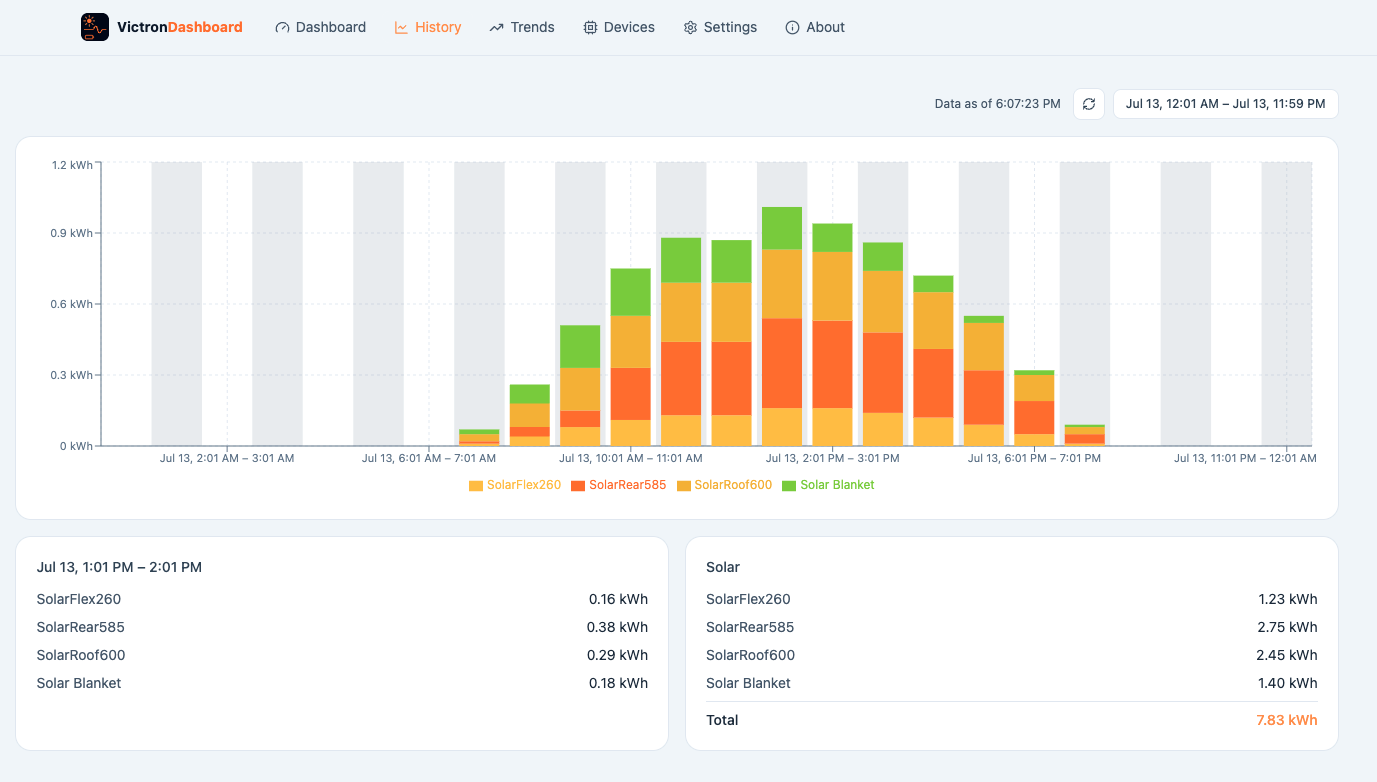Image resolution: width=1377 pixels, height=782 pixels.
Task: Click the 0 kWh axis label
Action: (x=76, y=446)
